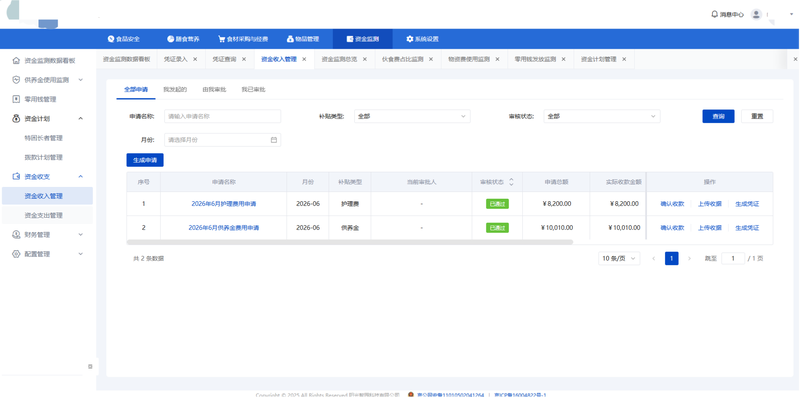Close the 物资费使用监测 tab

[x=497, y=59]
